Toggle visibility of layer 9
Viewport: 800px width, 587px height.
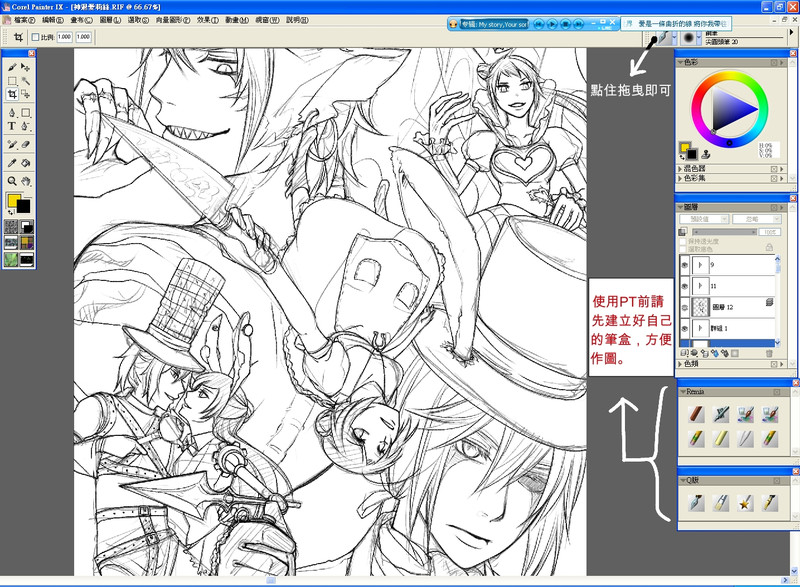pos(685,265)
